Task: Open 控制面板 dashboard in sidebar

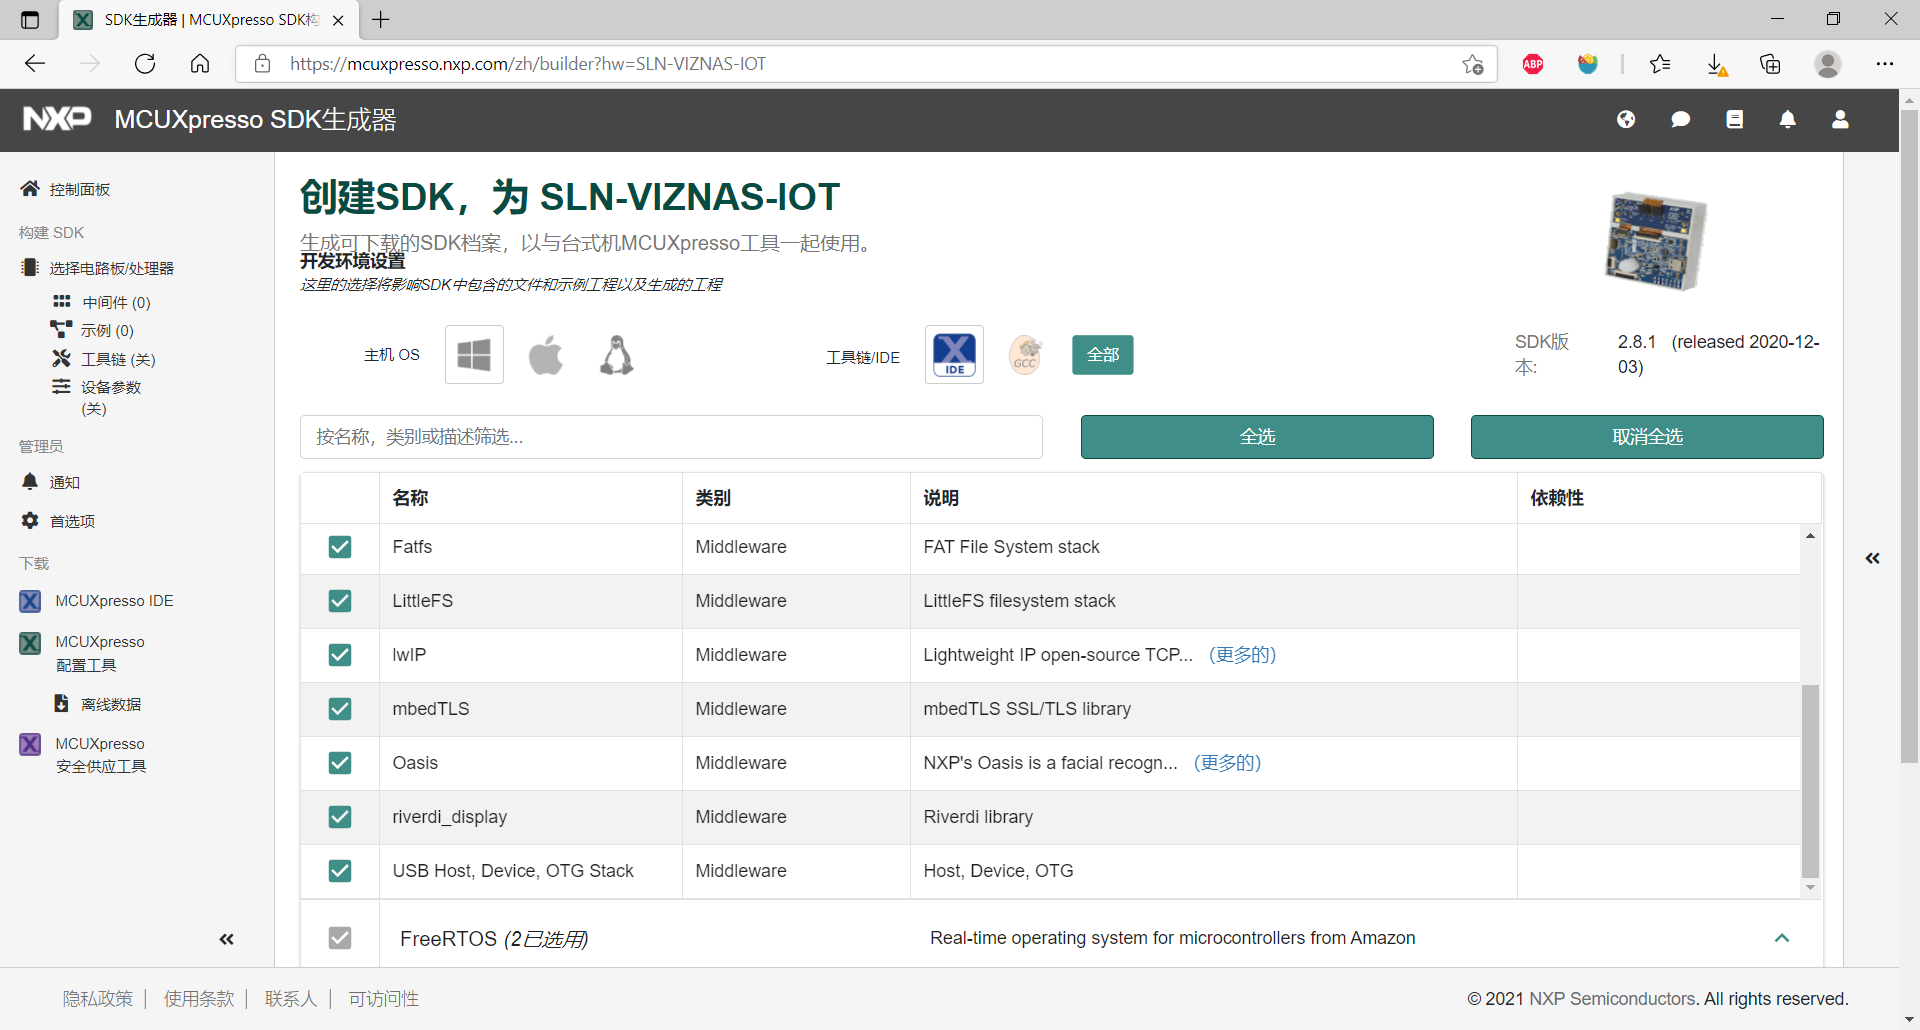Action: point(80,189)
